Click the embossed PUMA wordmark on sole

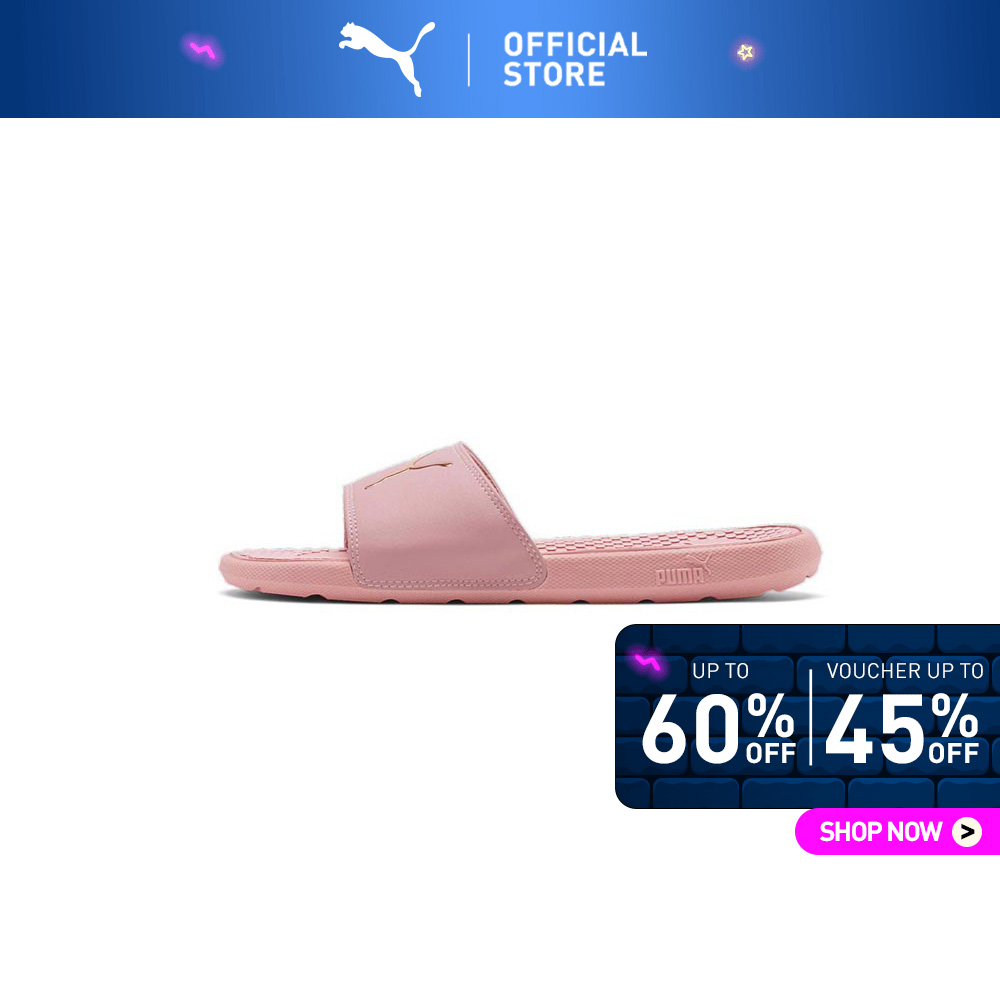pyautogui.click(x=682, y=571)
